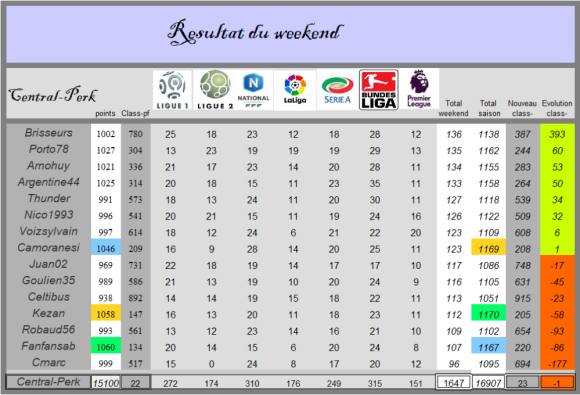580x395 pixels.
Task: Select the National league logo
Action: click(253, 90)
